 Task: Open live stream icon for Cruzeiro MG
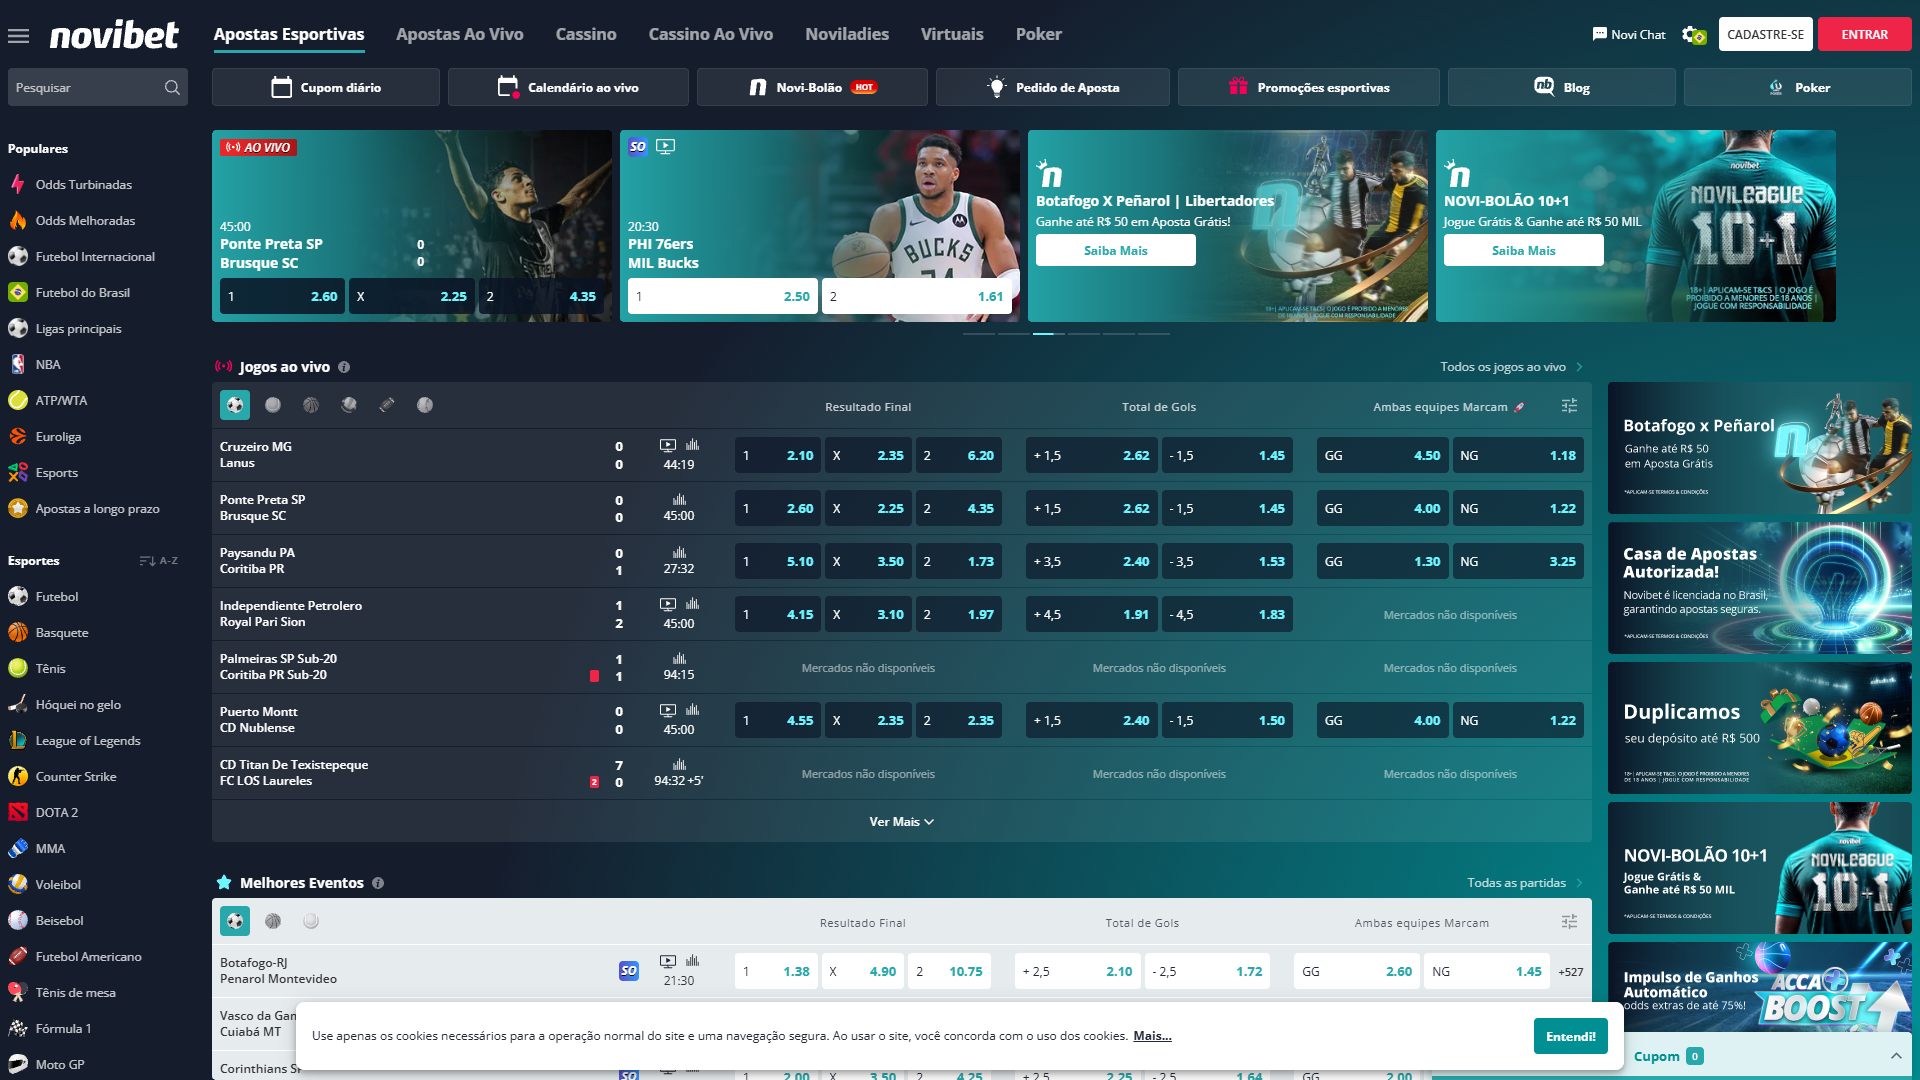(x=668, y=445)
